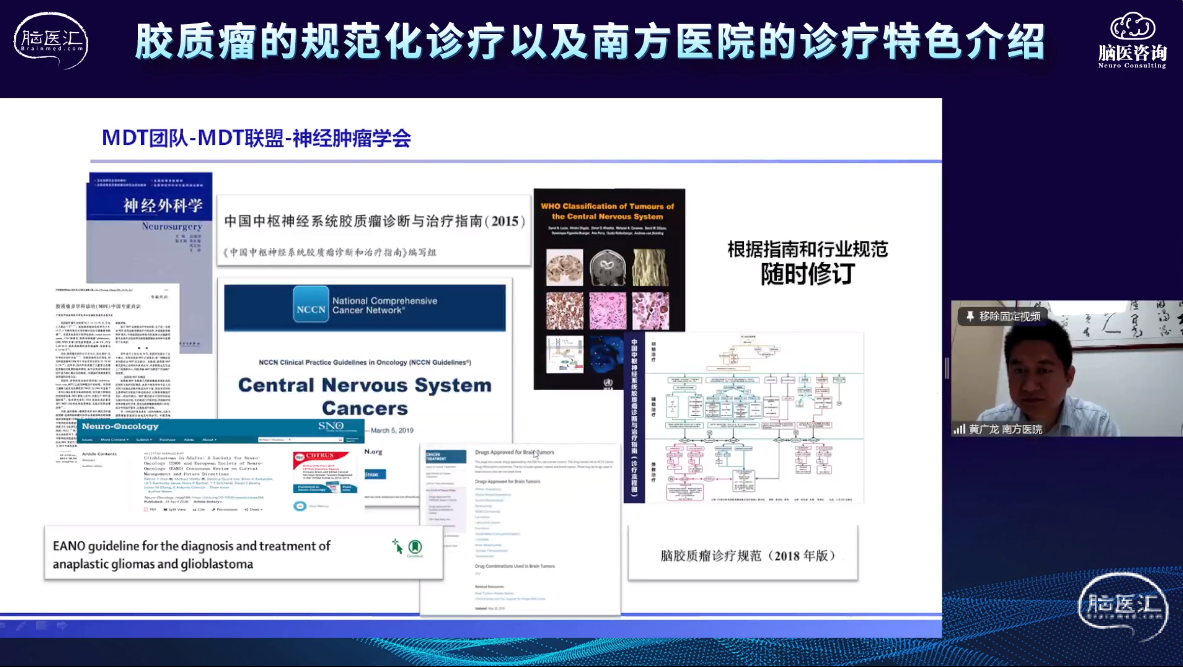The image size is (1183, 667).
Task: Click the bold text 随时修订
Action: 807,273
